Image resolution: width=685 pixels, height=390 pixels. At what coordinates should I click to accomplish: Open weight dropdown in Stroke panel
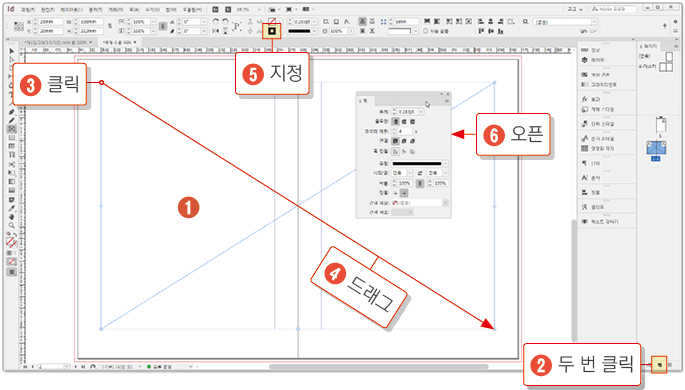coord(421,112)
